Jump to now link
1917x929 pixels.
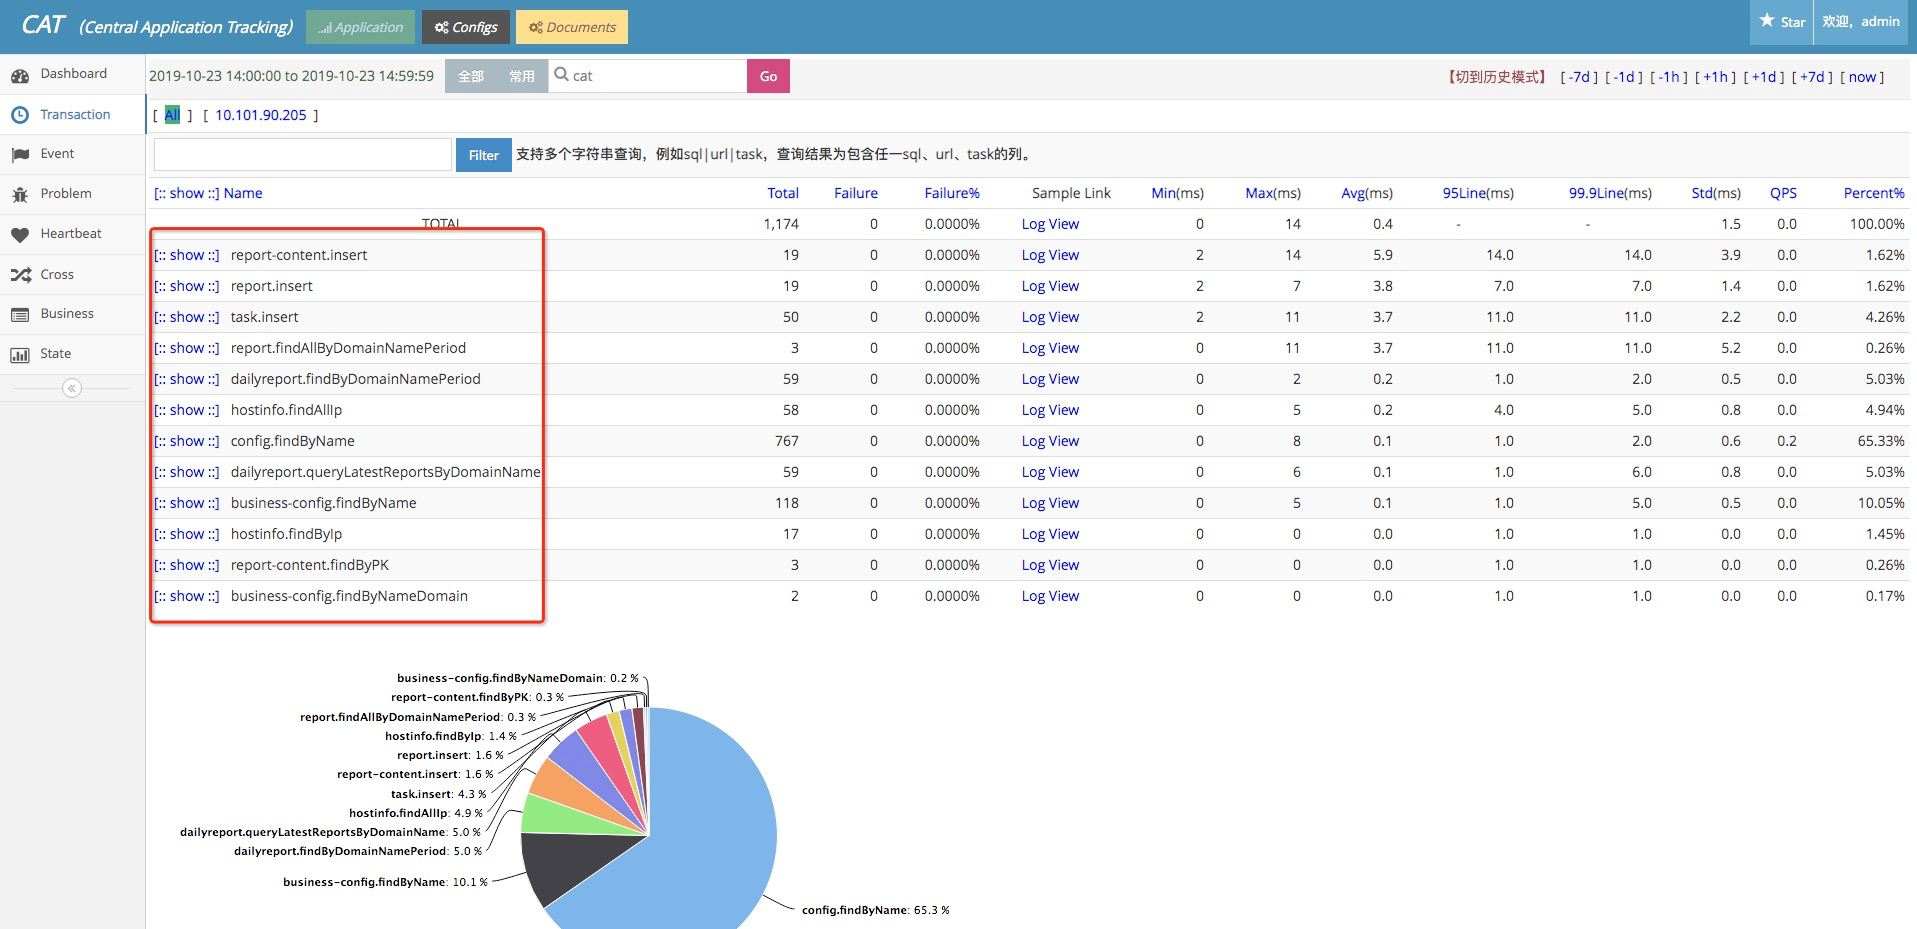point(1862,77)
